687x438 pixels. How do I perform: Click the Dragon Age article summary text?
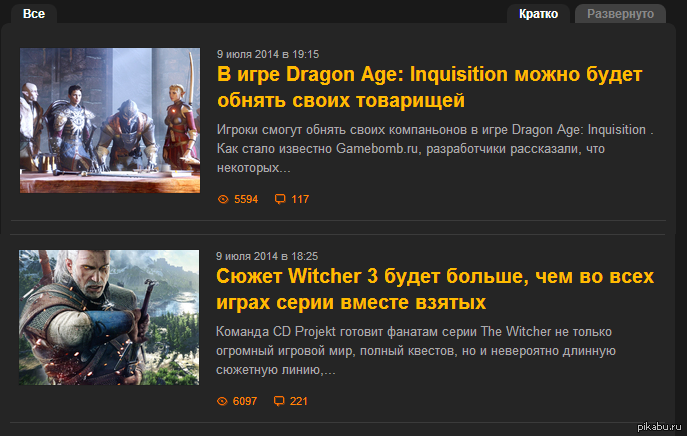coord(435,148)
